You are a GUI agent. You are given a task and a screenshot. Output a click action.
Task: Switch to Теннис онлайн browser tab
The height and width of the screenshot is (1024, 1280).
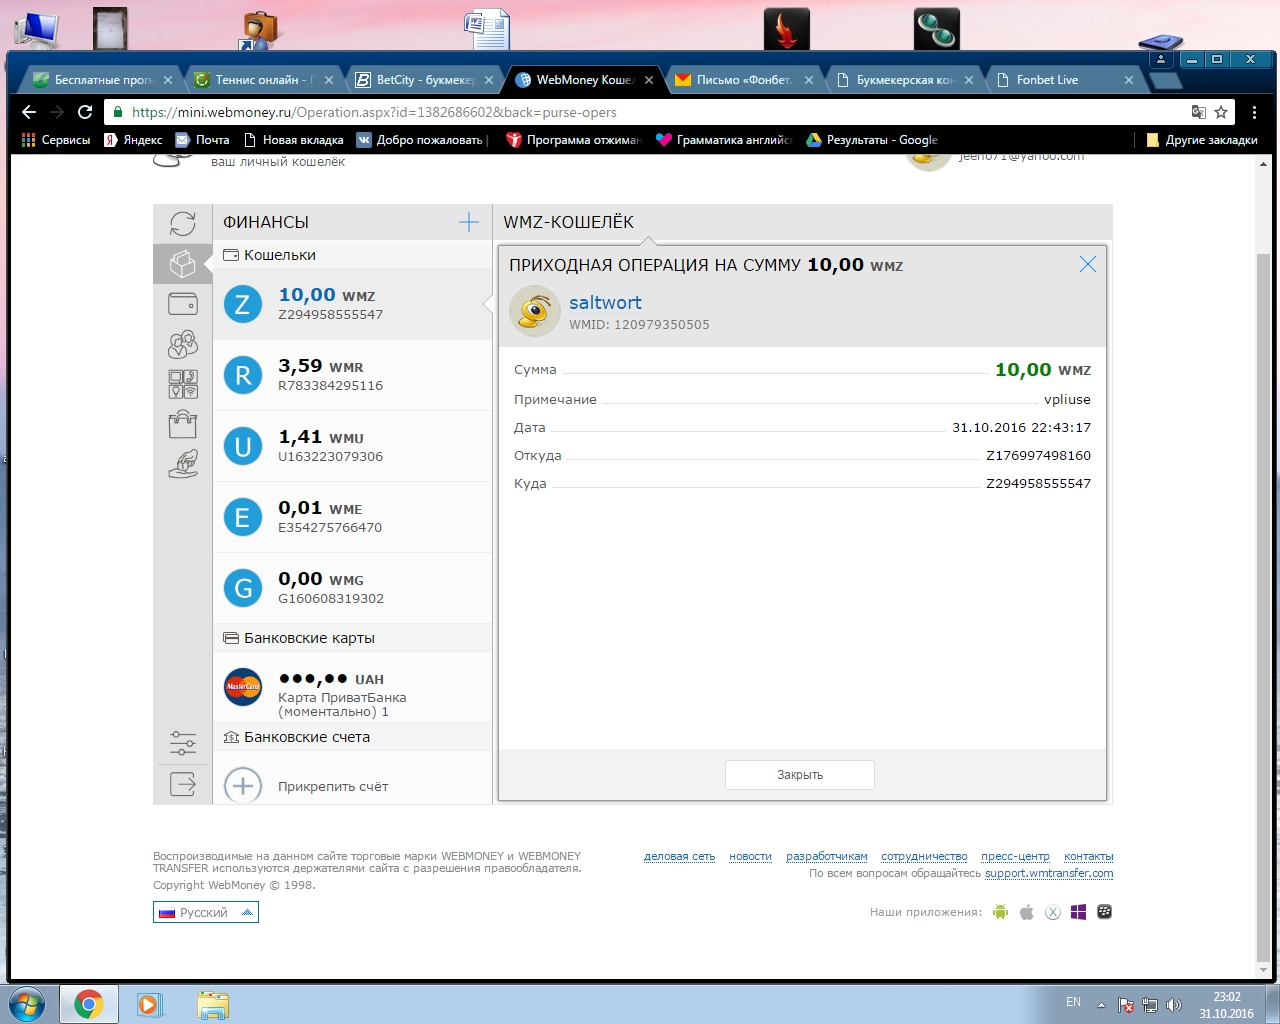coord(265,80)
